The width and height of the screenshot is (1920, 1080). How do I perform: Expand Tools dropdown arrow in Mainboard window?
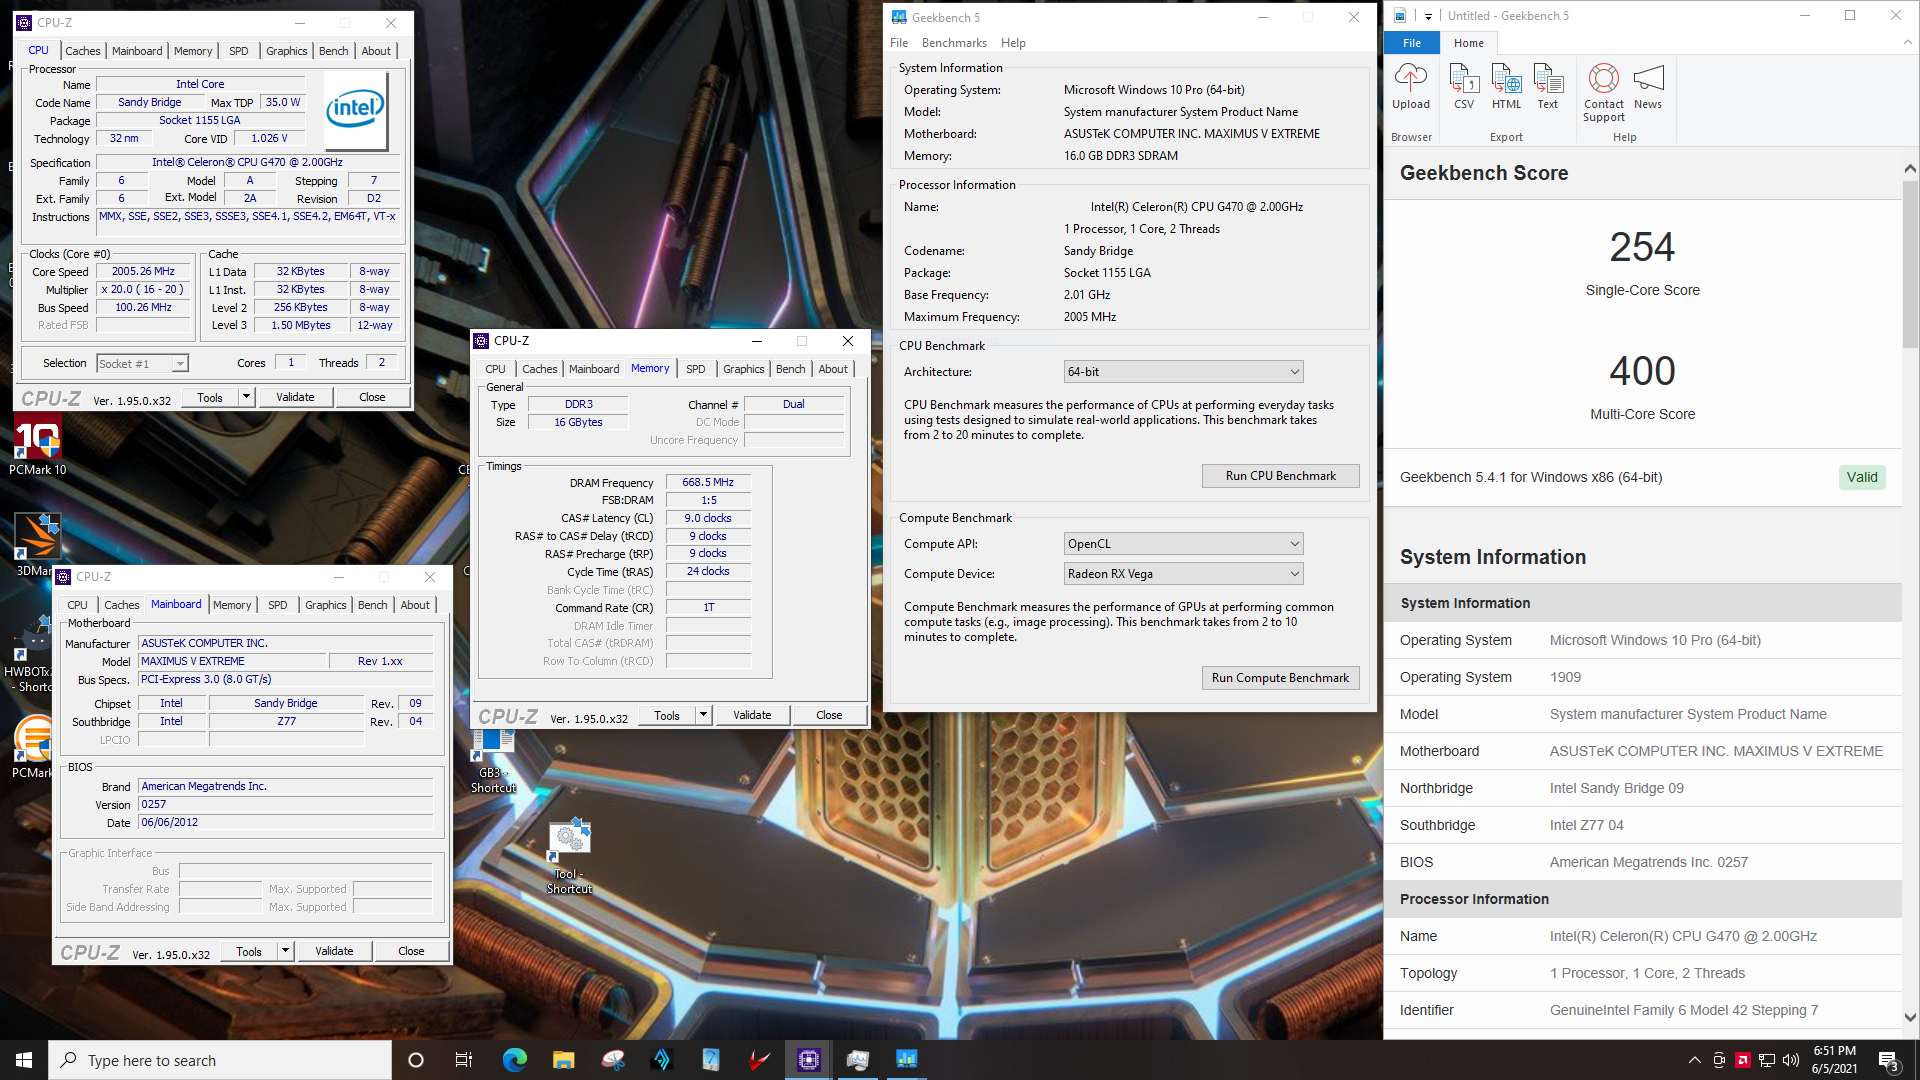click(x=285, y=951)
